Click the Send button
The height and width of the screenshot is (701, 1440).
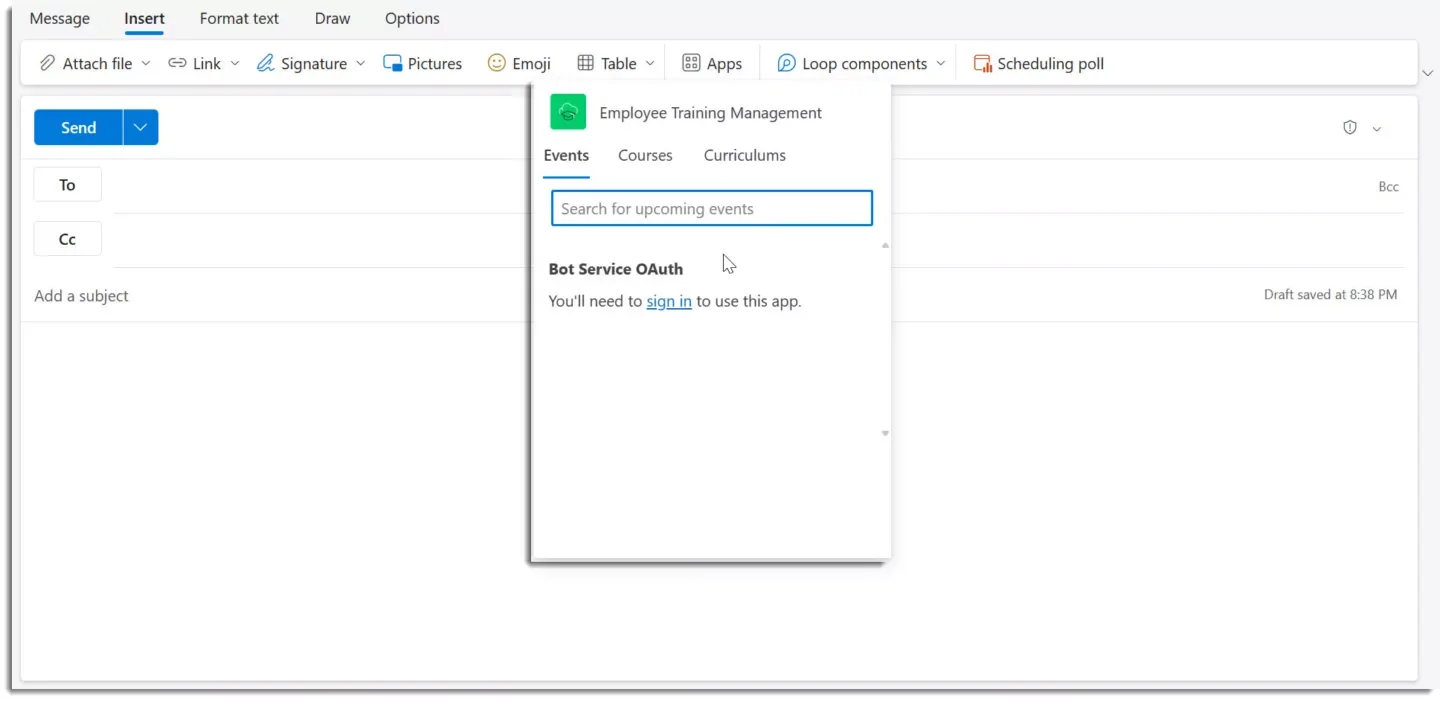(78, 127)
